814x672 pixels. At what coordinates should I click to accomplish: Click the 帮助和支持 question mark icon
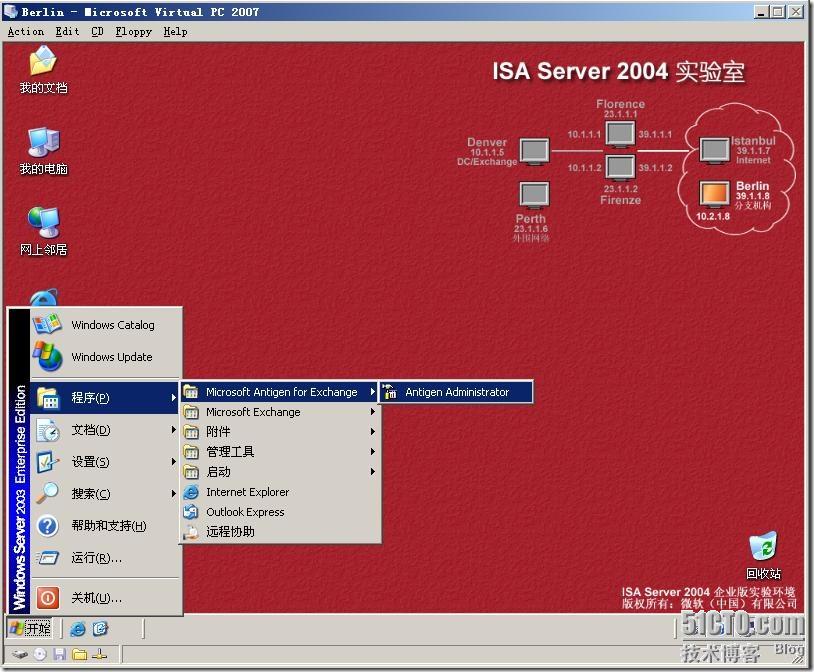coord(48,526)
